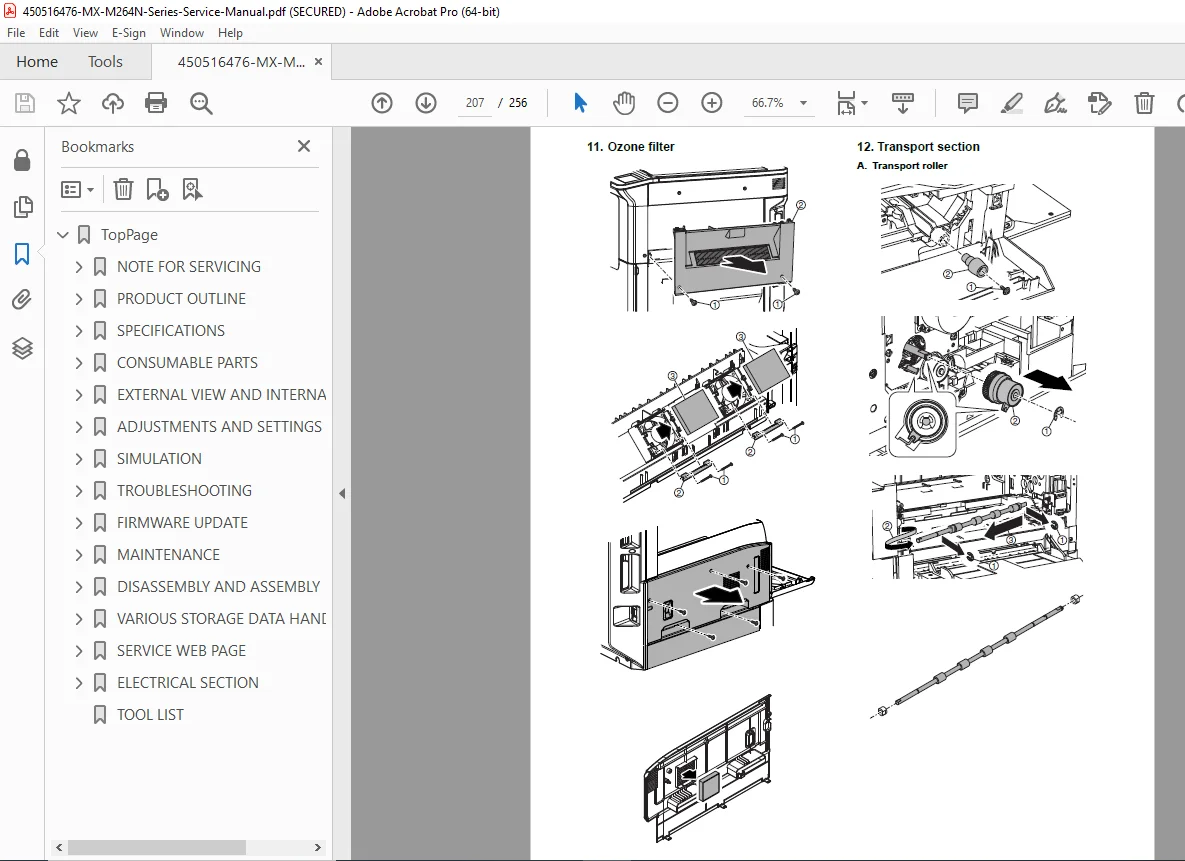Expand NOTE FOR SERVICING bookmark
The width and height of the screenshot is (1185, 861).
79,267
